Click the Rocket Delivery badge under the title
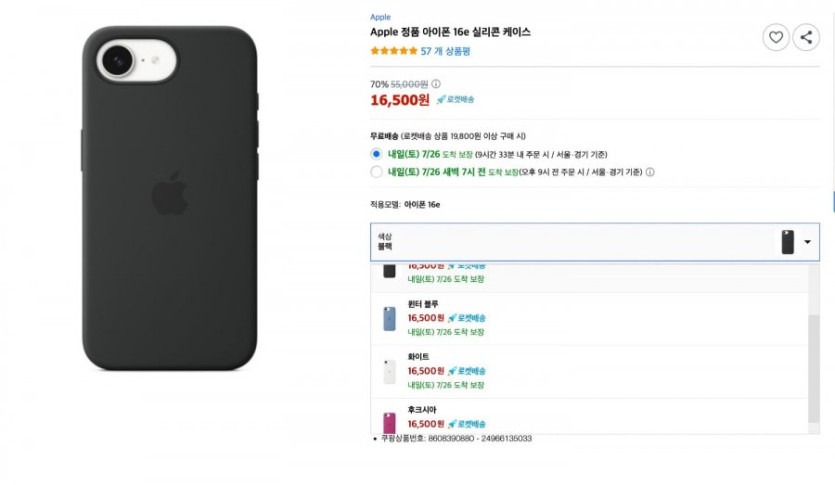Image resolution: width=835 pixels, height=485 pixels. click(x=455, y=100)
